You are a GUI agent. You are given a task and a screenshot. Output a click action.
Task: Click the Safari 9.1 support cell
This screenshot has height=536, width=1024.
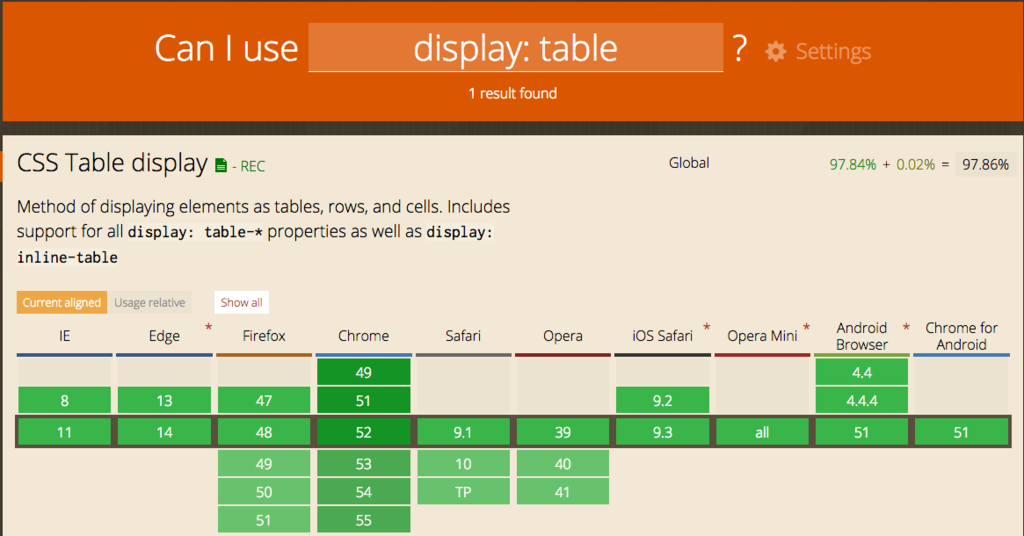tap(463, 432)
